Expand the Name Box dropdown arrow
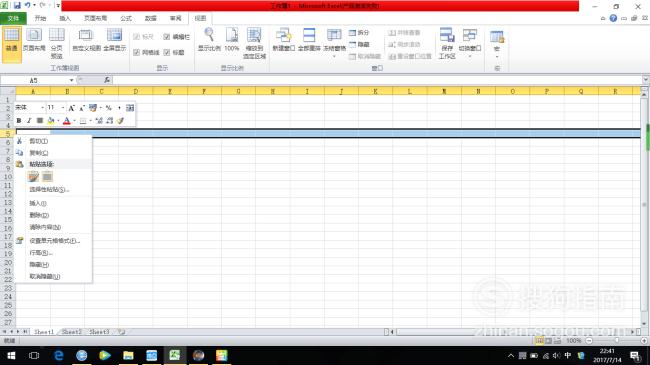 71,80
